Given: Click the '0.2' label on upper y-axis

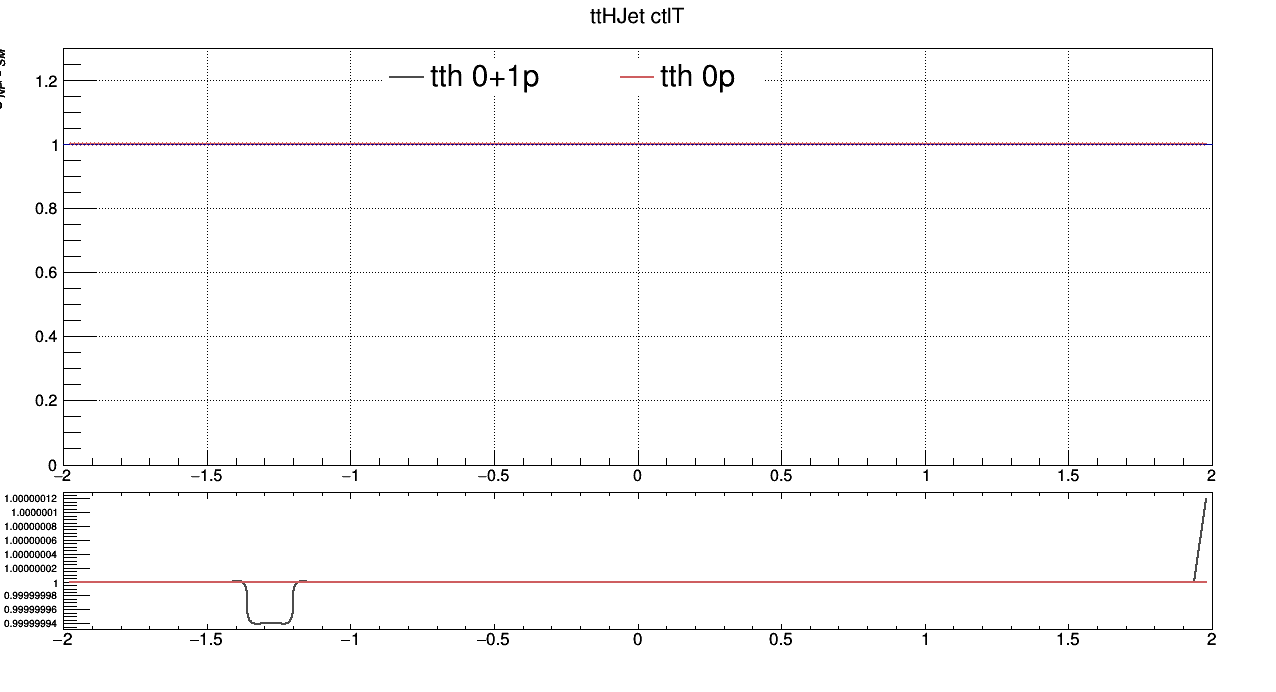Looking at the screenshot, I should click(46, 400).
